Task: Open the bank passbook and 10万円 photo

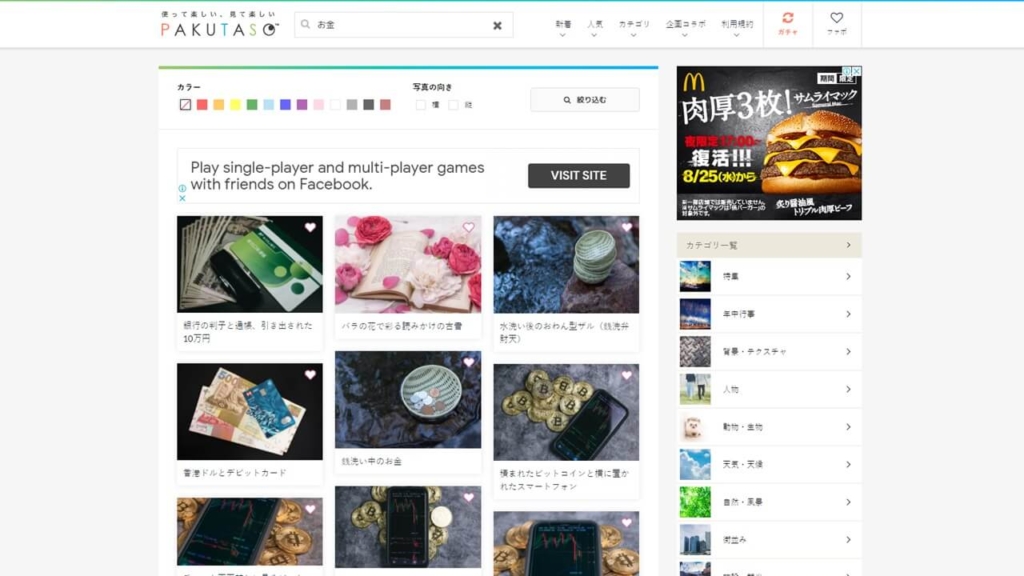Action: click(249, 264)
